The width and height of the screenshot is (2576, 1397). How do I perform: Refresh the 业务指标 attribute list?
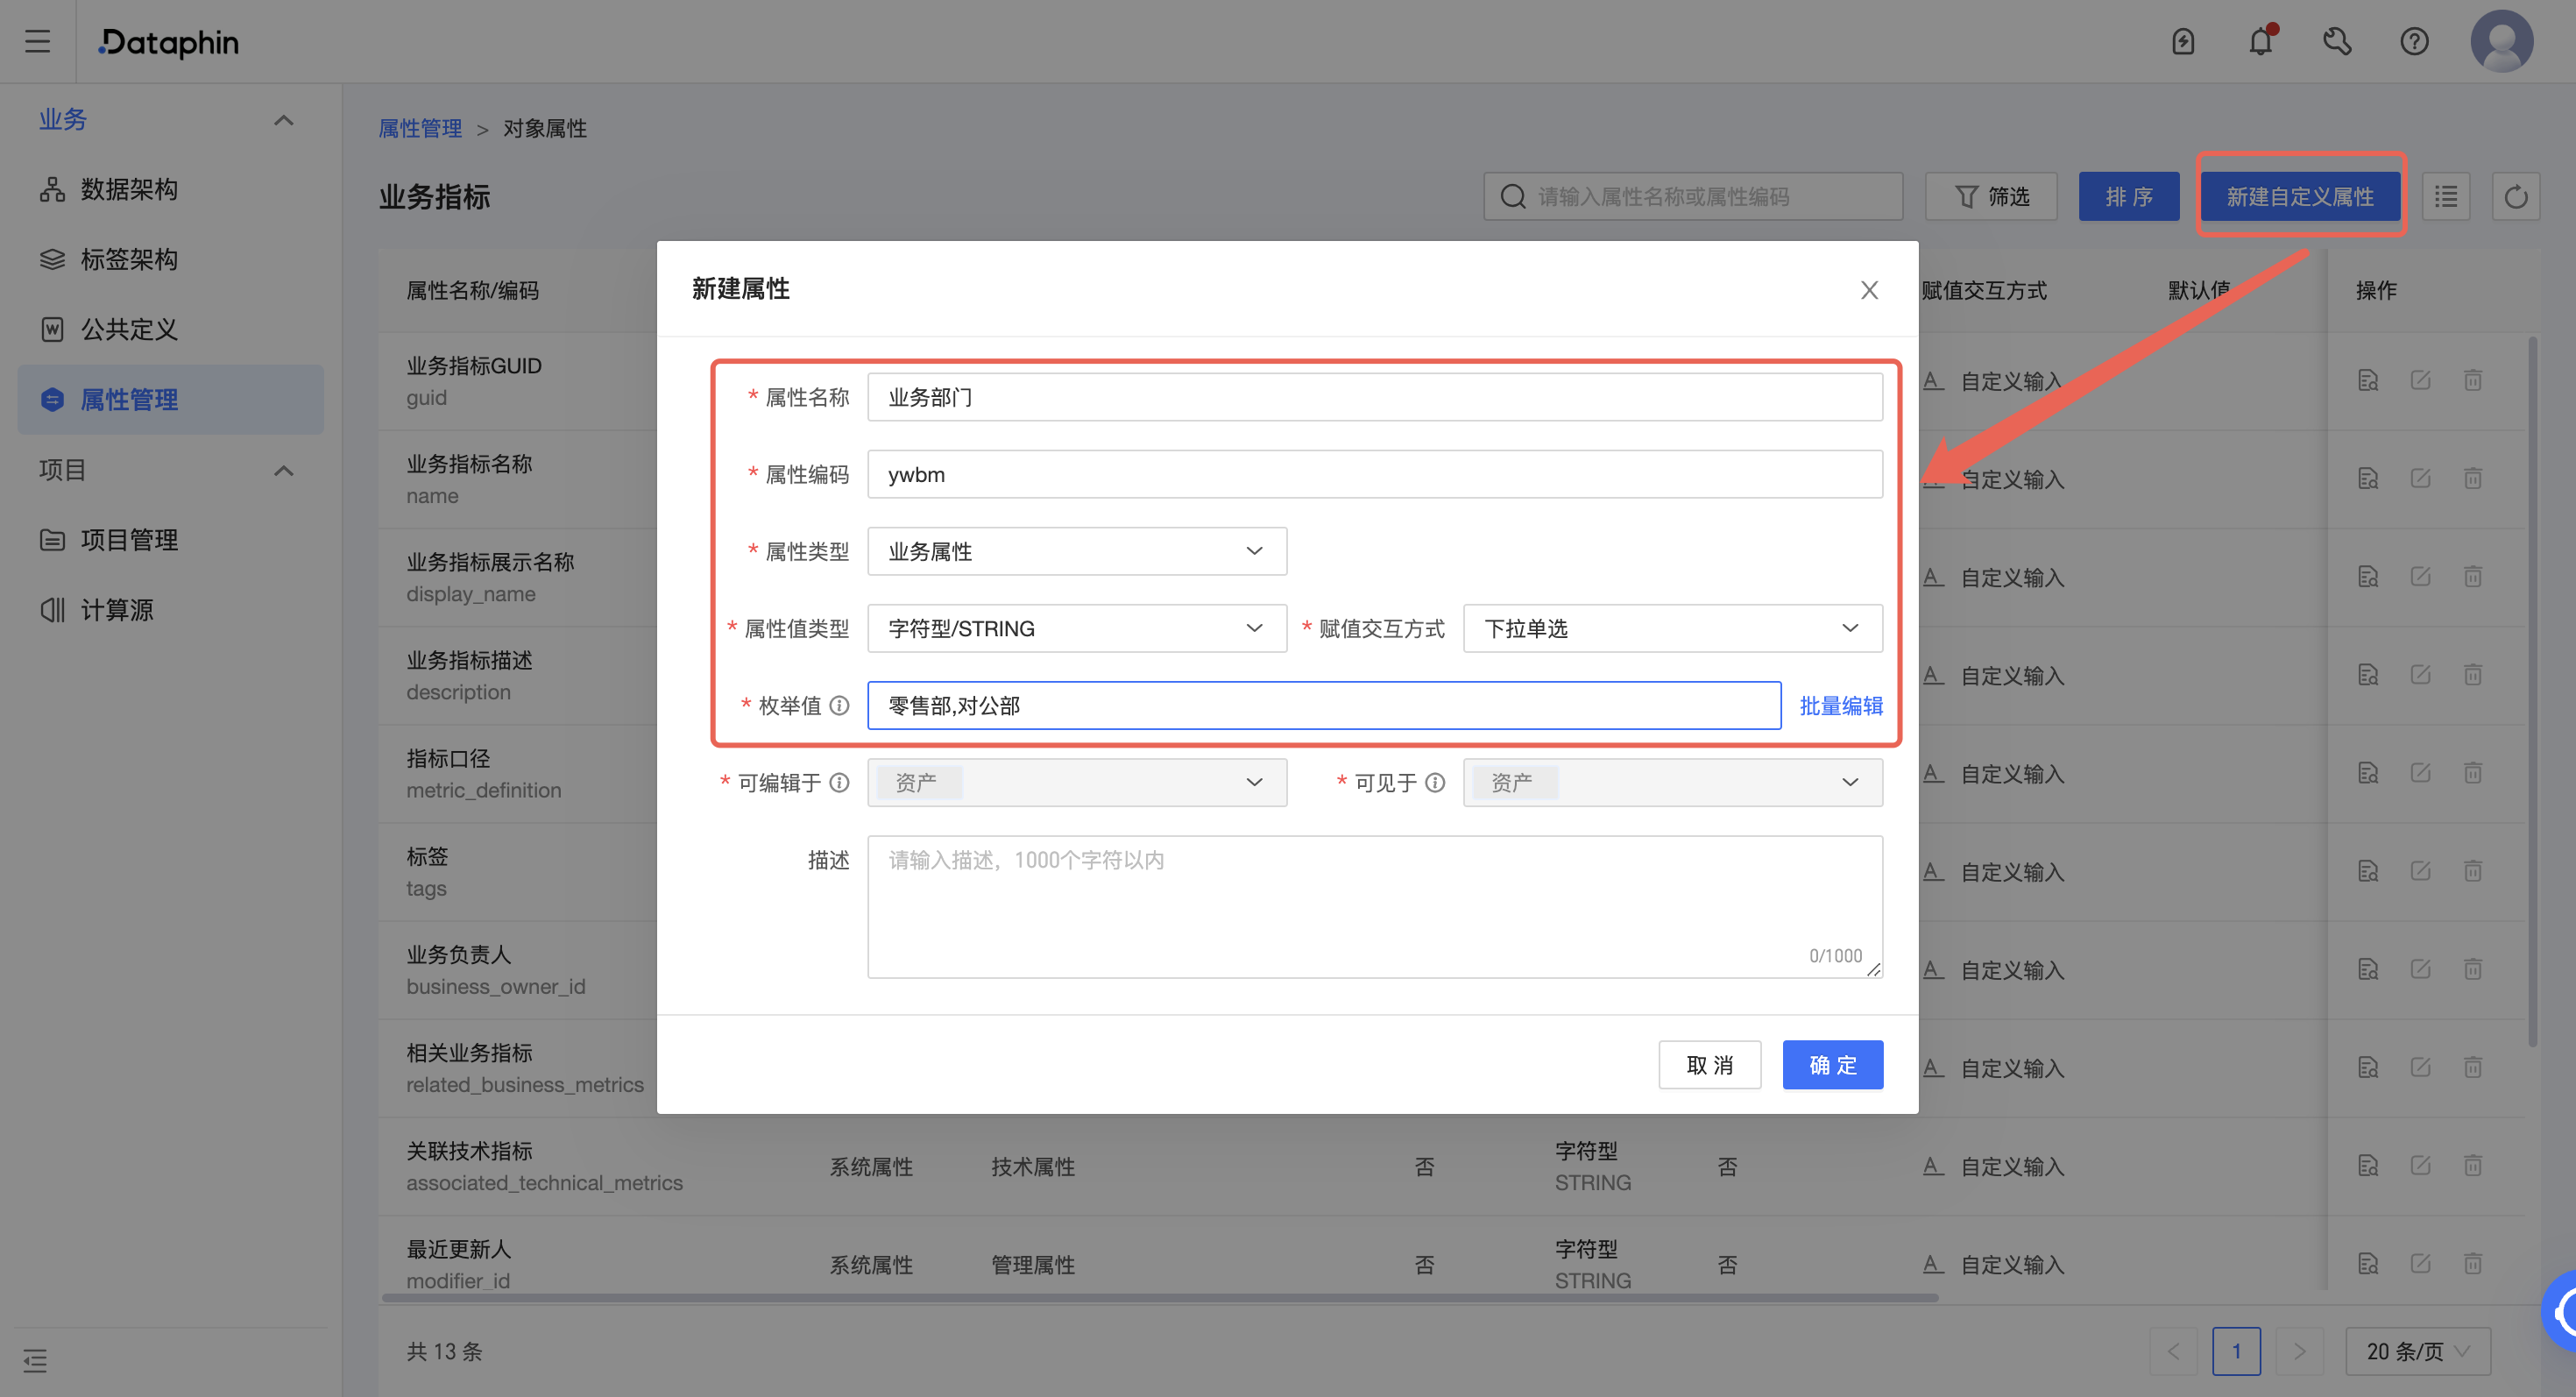[x=2517, y=196]
